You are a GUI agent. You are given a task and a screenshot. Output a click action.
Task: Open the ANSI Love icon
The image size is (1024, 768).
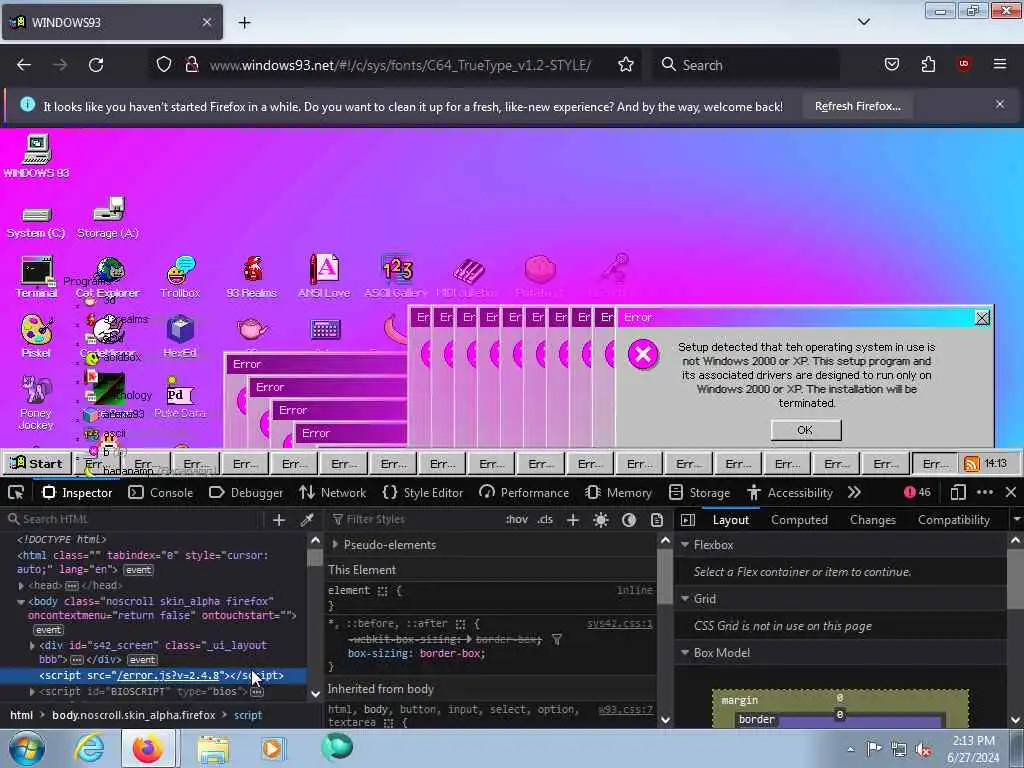[324, 278]
